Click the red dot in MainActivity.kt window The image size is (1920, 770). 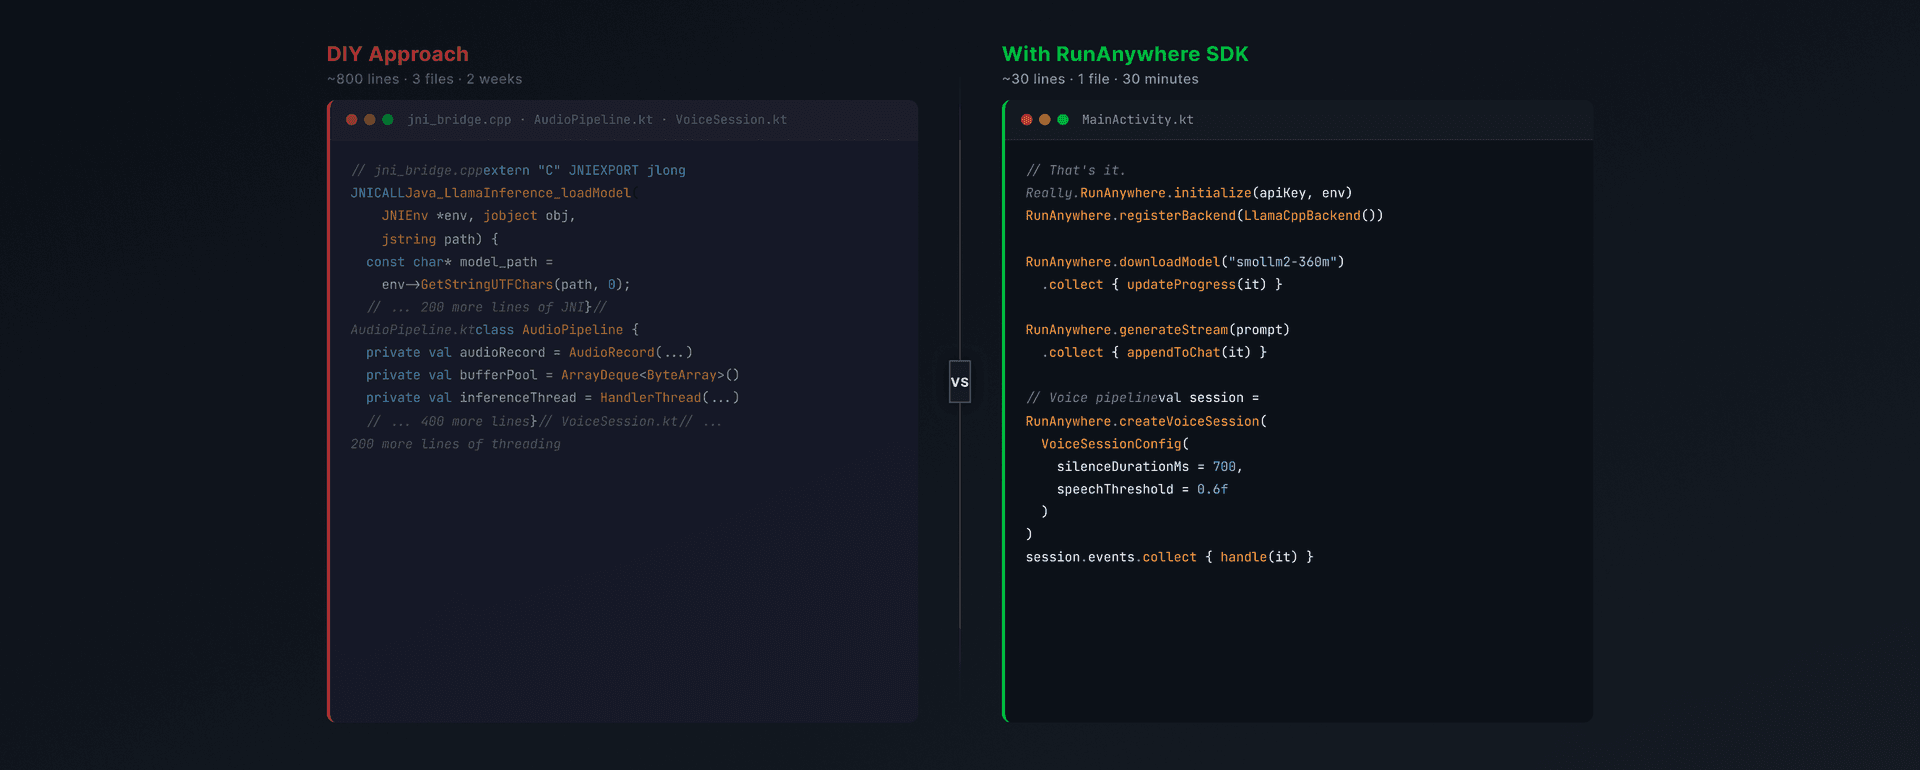pyautogui.click(x=1027, y=120)
